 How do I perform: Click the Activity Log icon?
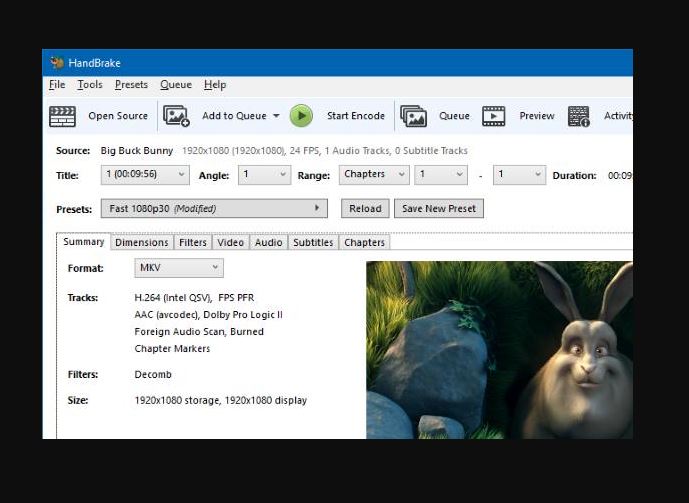tap(578, 116)
